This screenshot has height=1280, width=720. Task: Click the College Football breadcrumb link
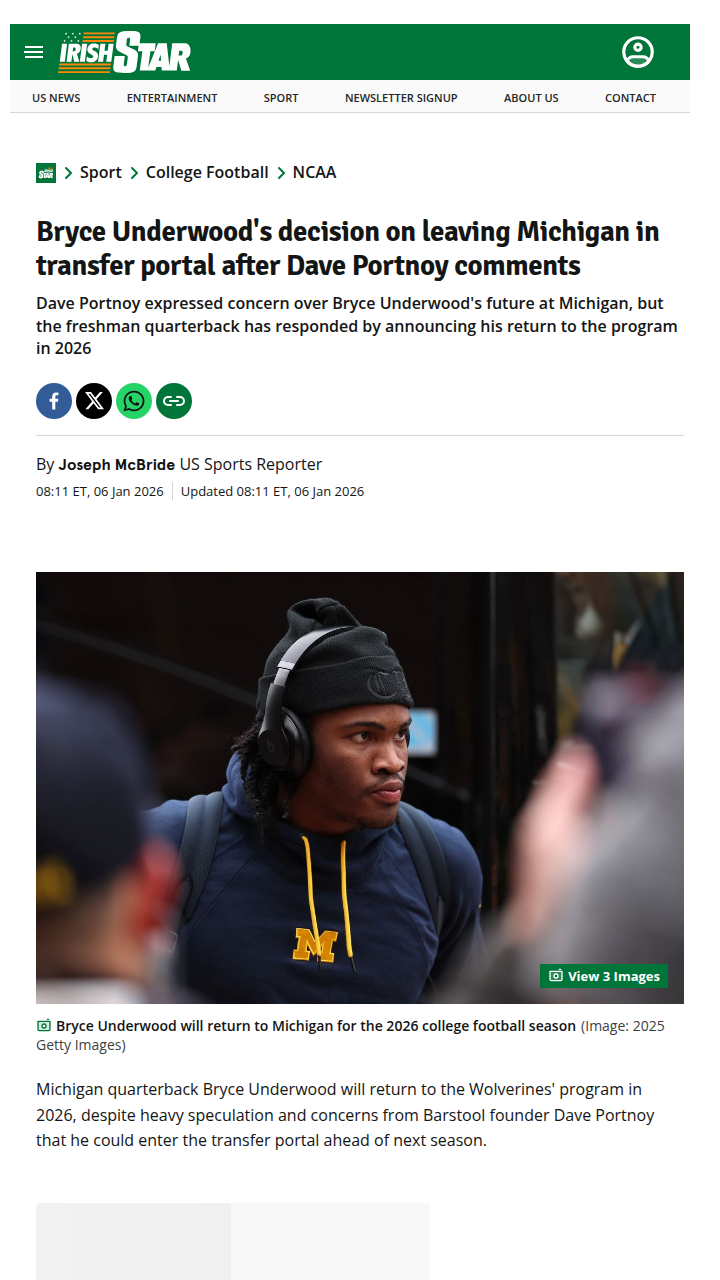(207, 172)
